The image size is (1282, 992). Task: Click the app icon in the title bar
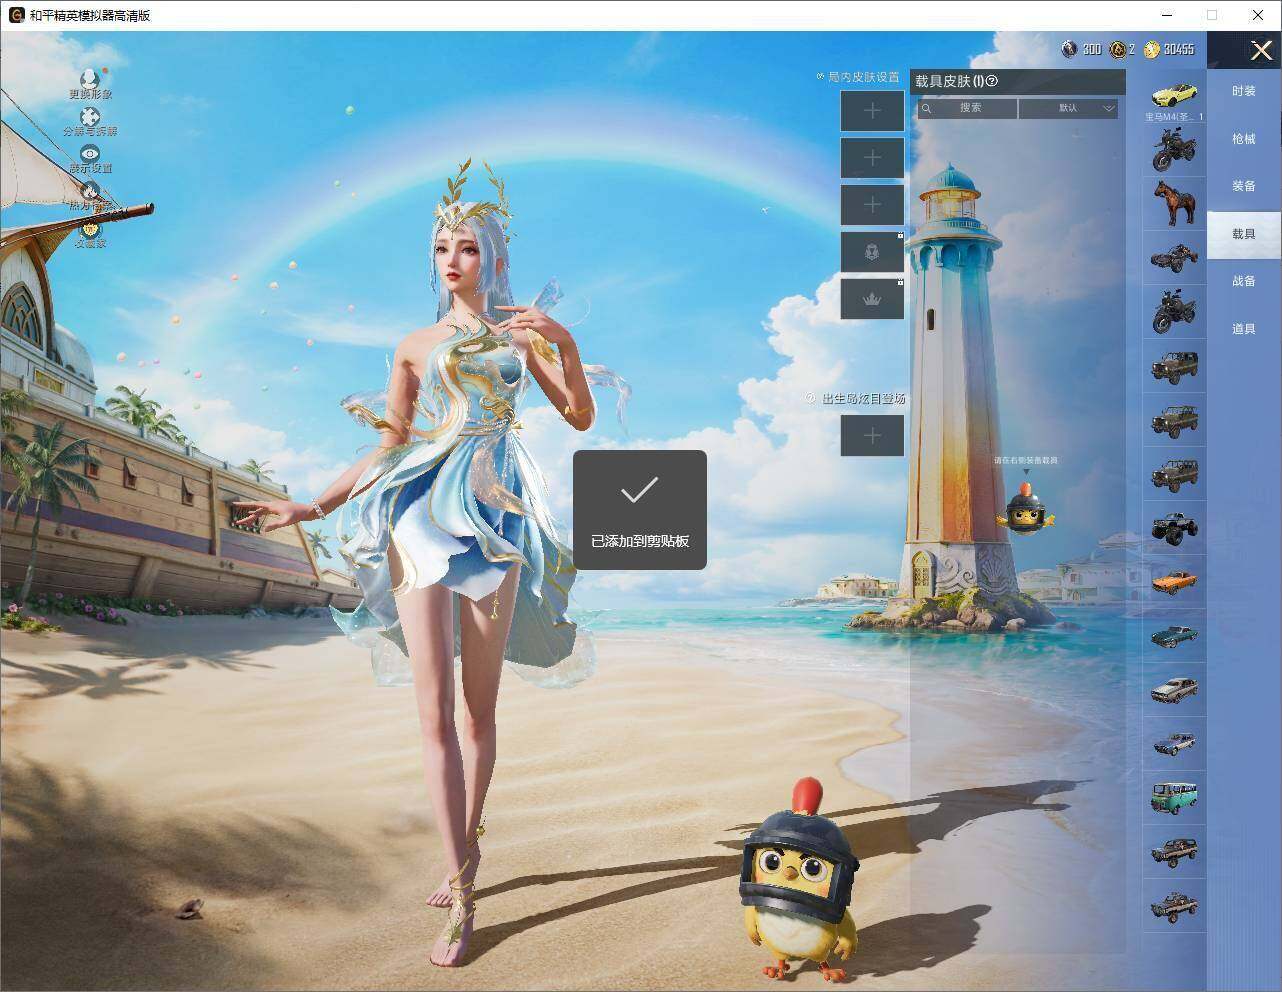pos(16,15)
